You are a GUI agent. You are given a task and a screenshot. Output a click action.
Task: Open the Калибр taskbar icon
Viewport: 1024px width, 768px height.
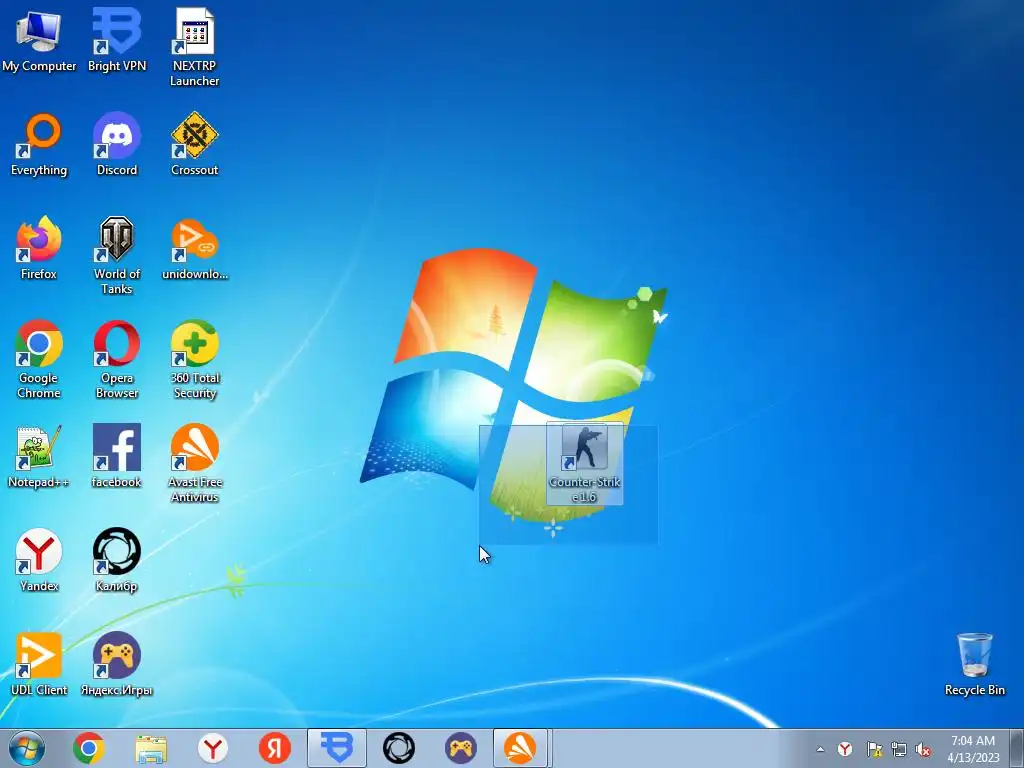pyautogui.click(x=398, y=748)
